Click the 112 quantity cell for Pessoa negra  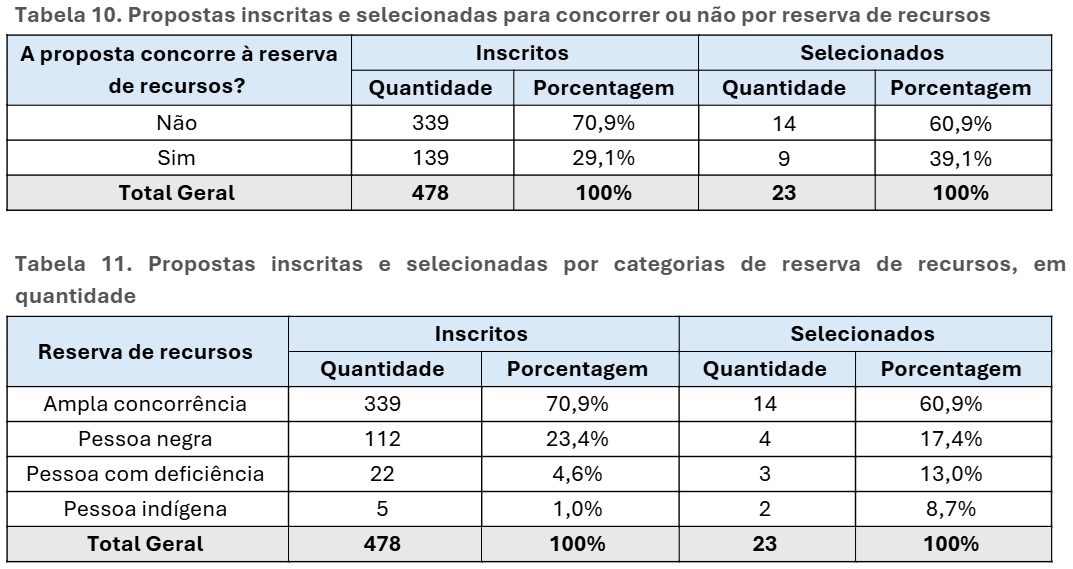(x=382, y=439)
